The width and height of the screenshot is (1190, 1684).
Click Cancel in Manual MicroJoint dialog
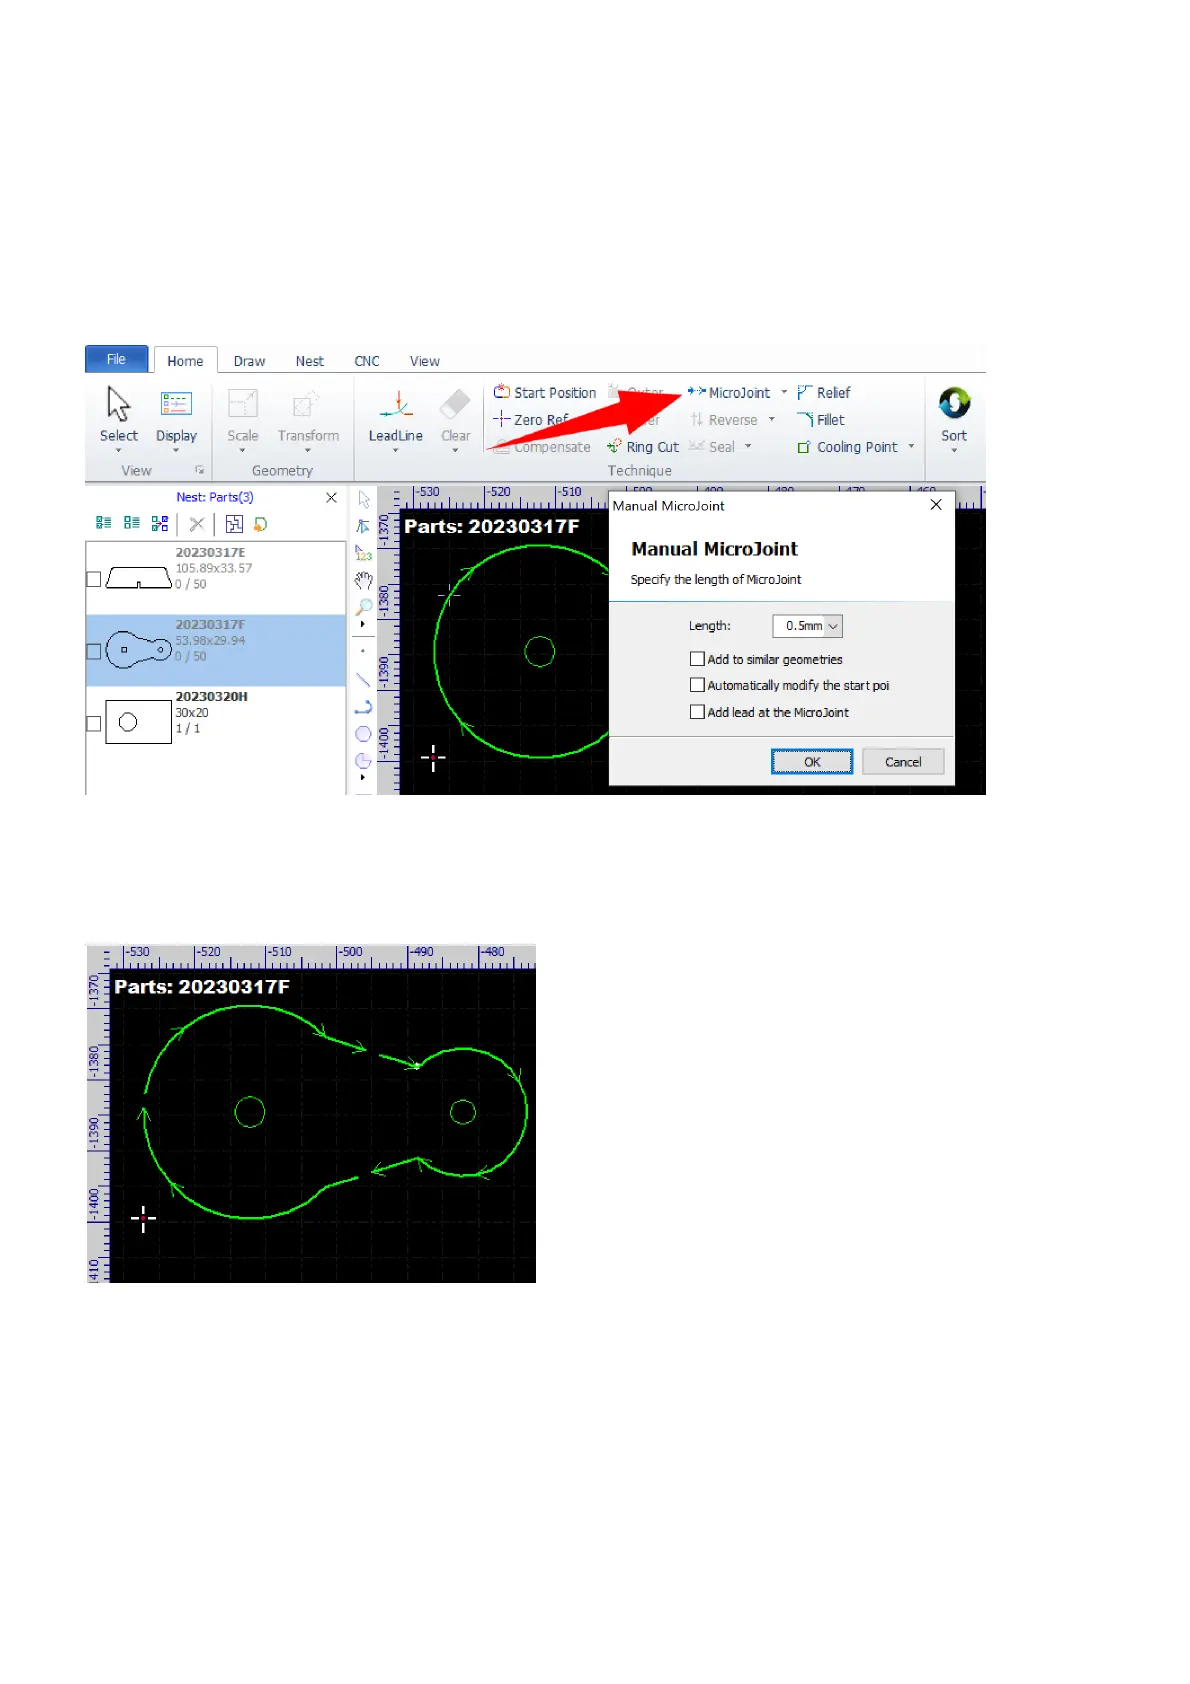click(x=903, y=762)
